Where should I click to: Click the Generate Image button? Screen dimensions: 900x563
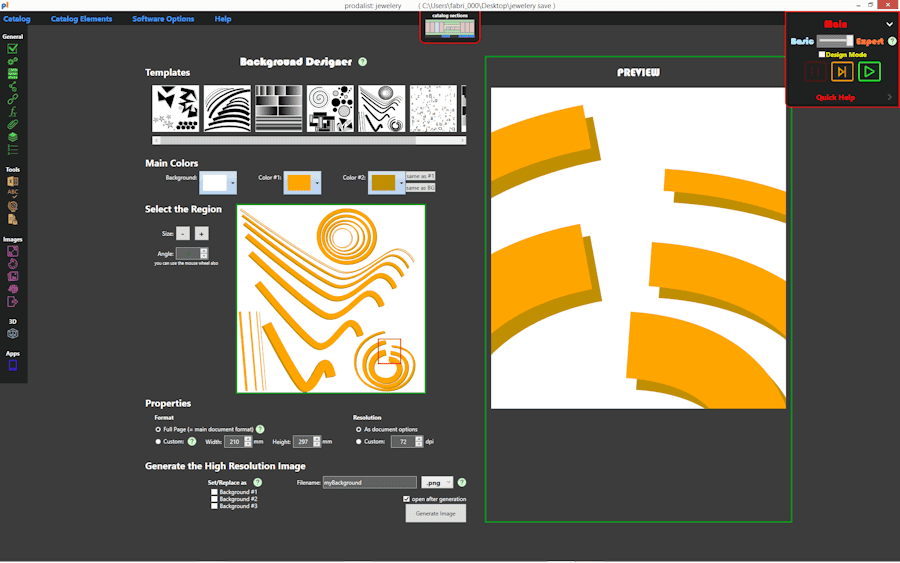[x=436, y=513]
